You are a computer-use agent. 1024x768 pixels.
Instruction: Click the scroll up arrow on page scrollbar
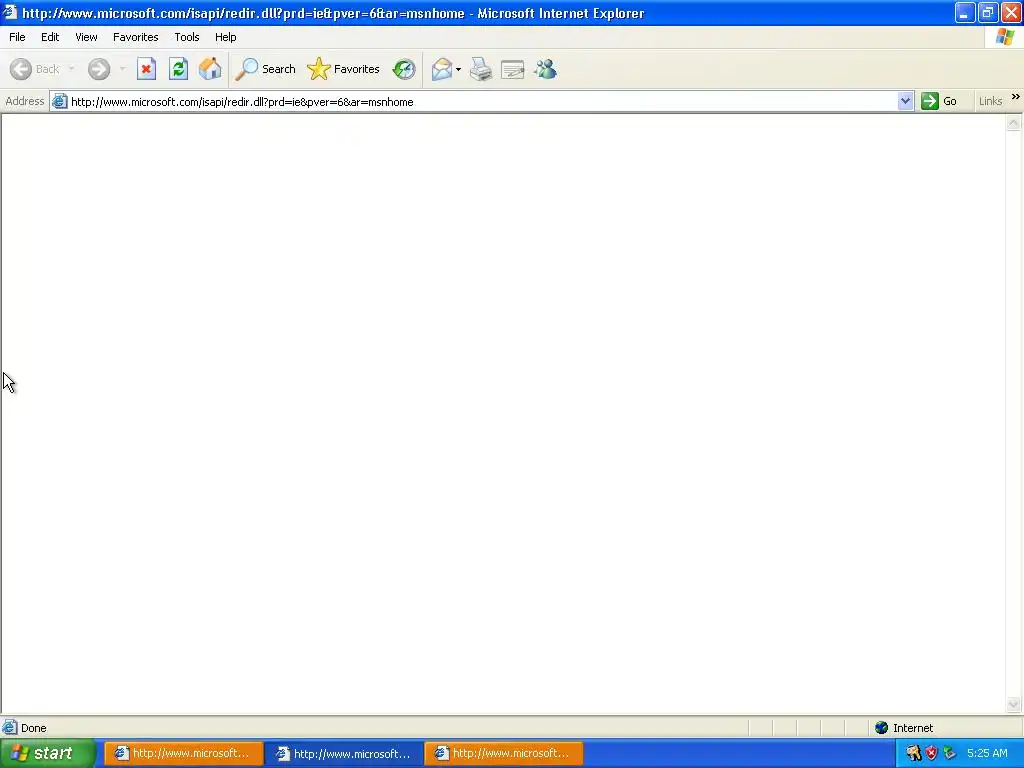pos(1014,123)
